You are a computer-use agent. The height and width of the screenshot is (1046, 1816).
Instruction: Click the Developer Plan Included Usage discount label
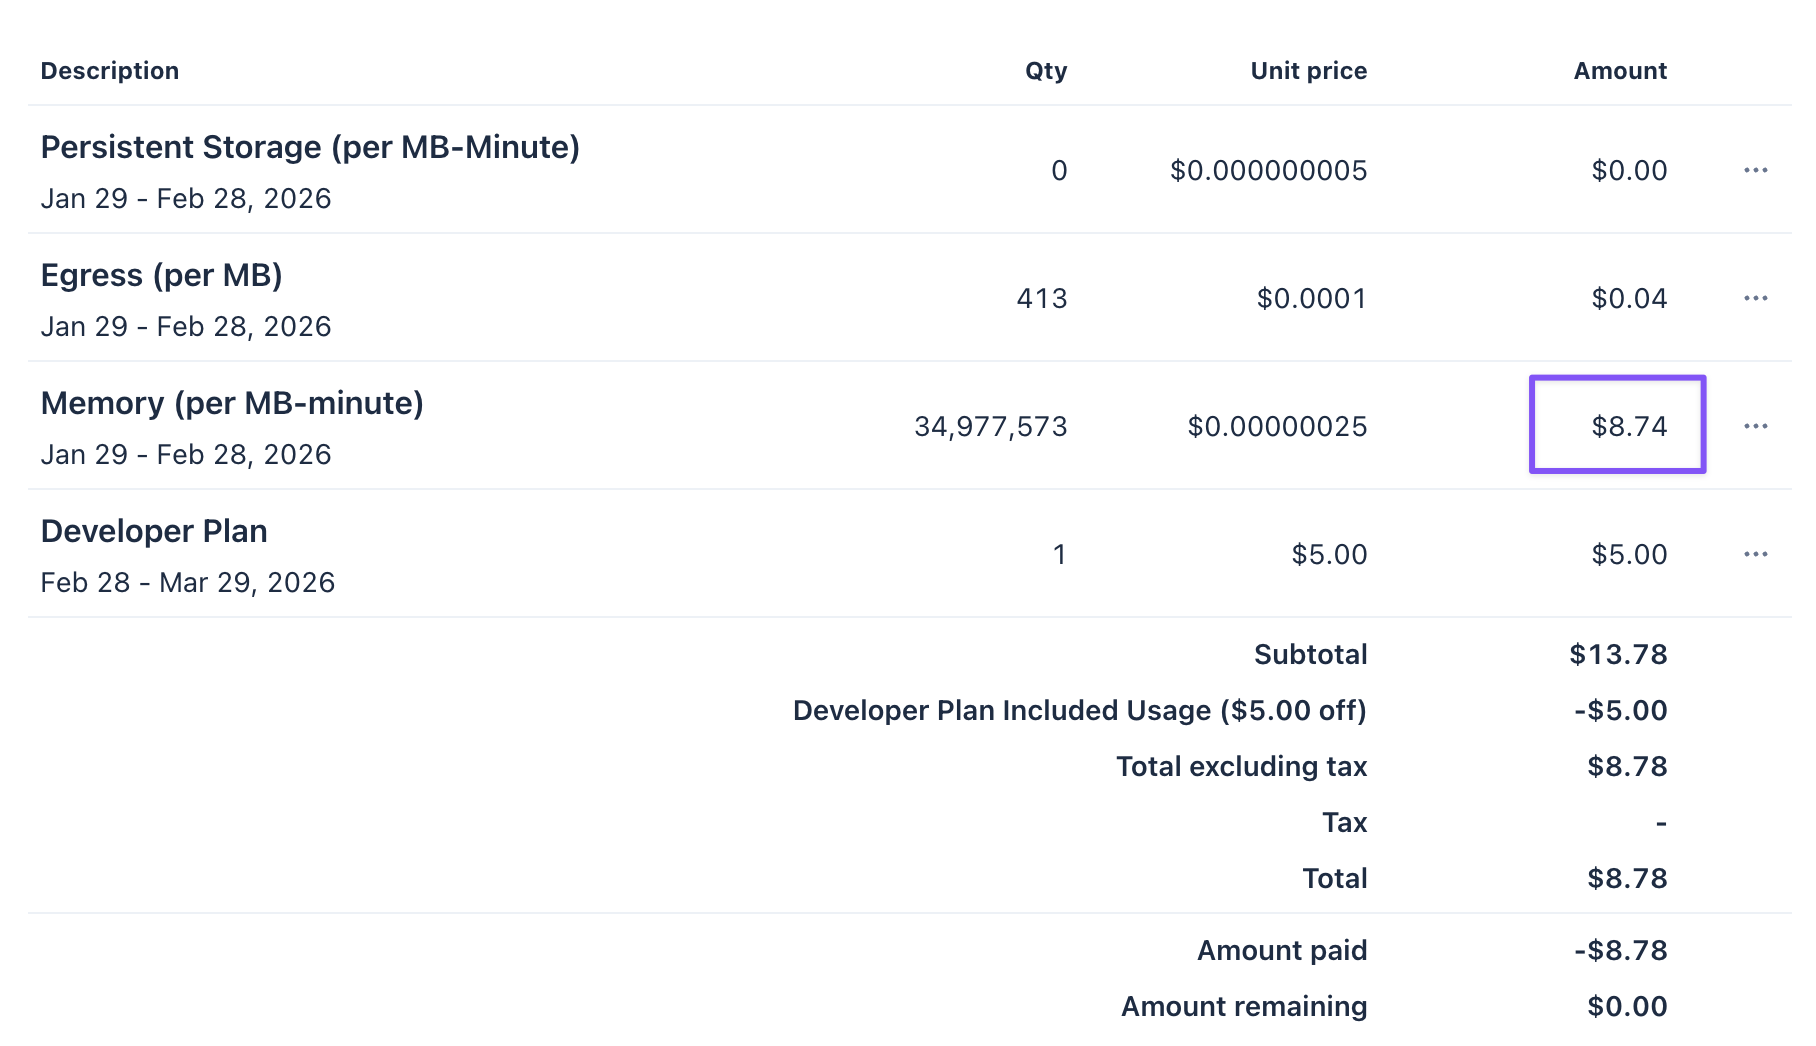(x=1079, y=711)
